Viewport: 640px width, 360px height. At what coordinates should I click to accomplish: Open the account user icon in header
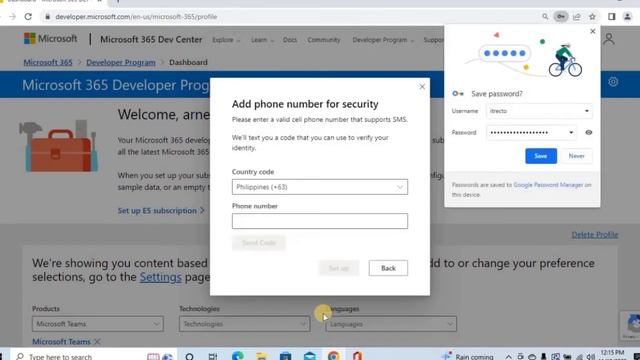click(x=609, y=39)
